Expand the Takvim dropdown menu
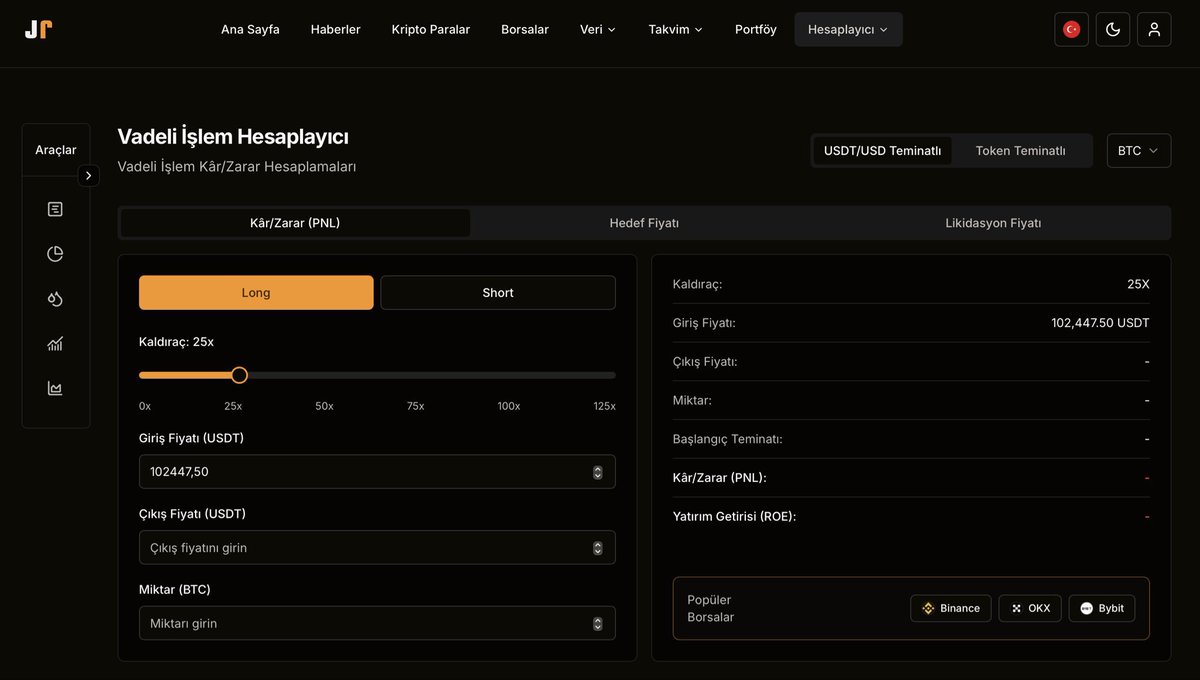 point(675,29)
